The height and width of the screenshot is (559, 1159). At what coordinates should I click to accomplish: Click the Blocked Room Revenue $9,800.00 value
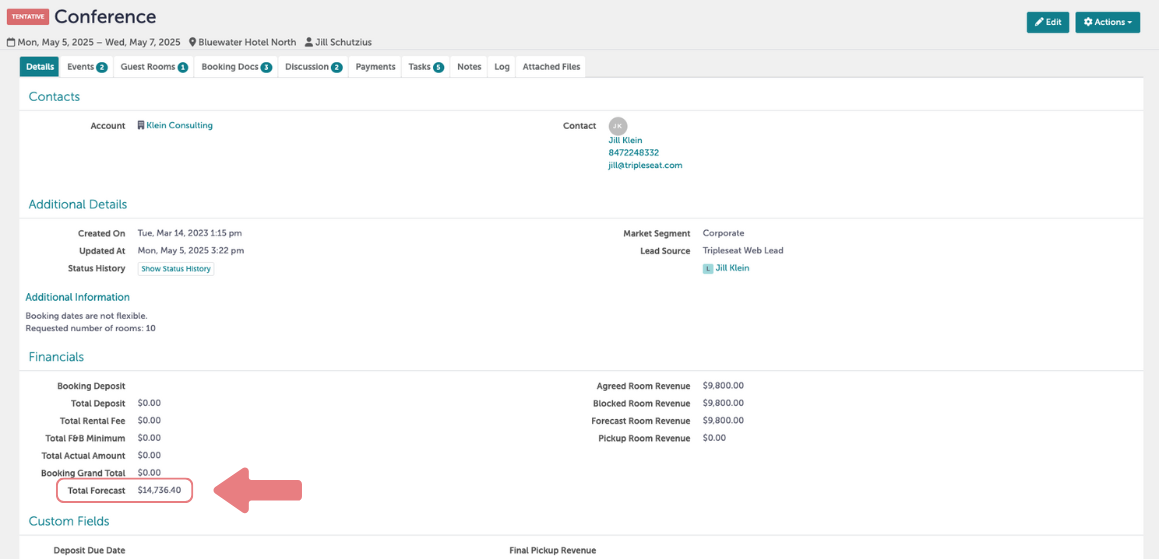click(x=723, y=403)
